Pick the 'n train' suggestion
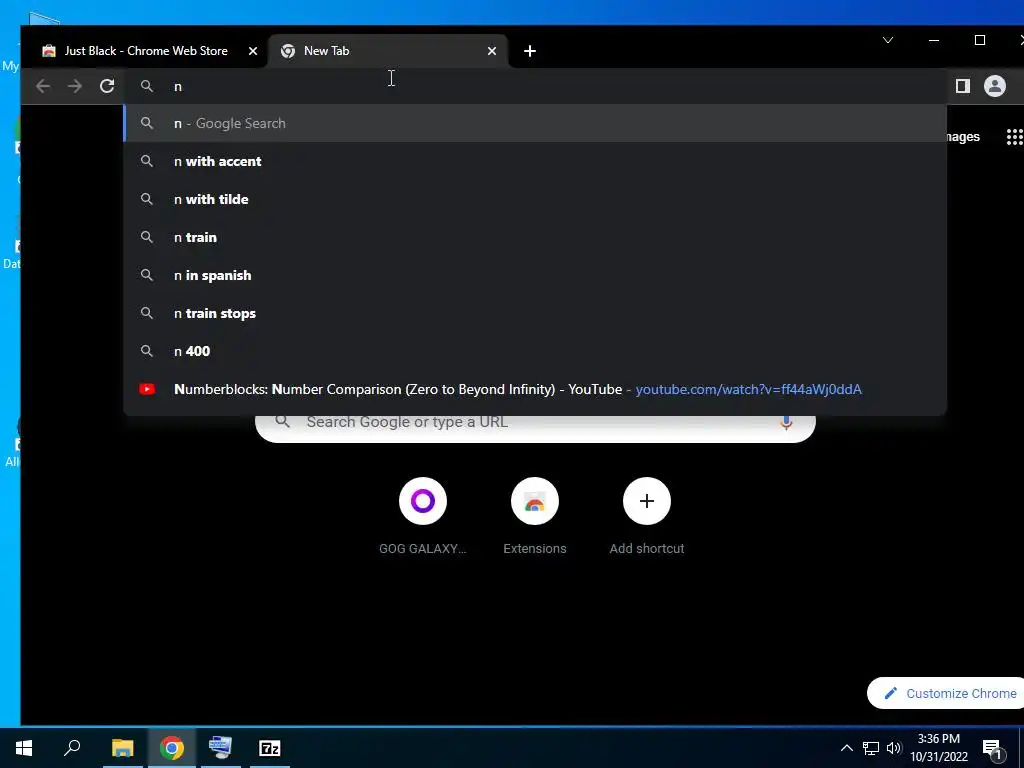This screenshot has width=1024, height=768. point(535,237)
